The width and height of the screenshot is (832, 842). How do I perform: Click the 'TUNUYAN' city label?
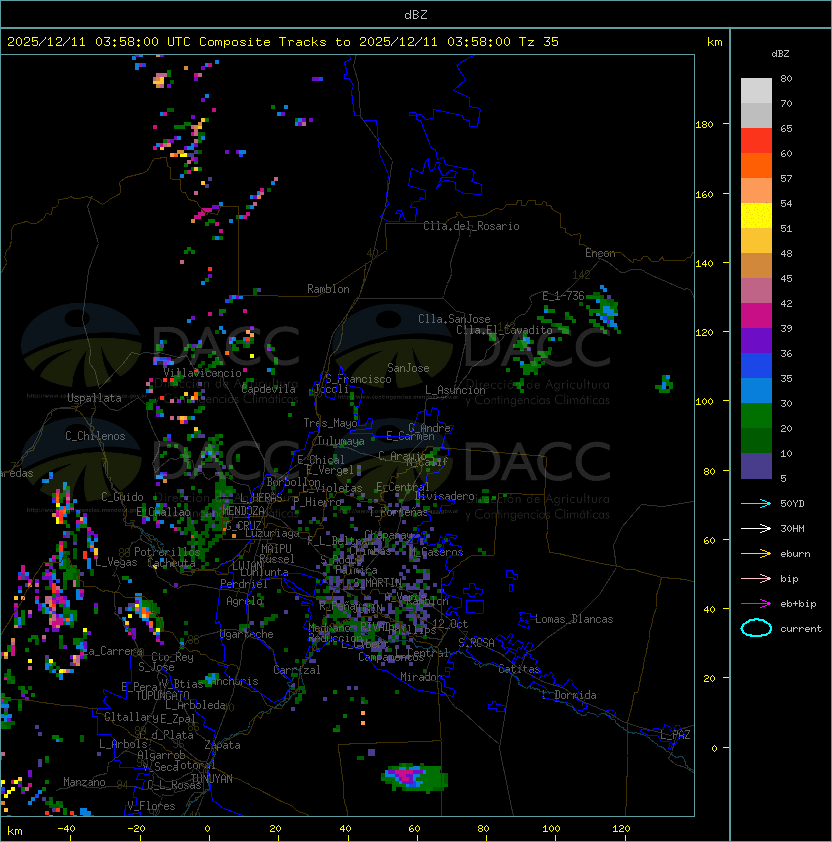(212, 778)
